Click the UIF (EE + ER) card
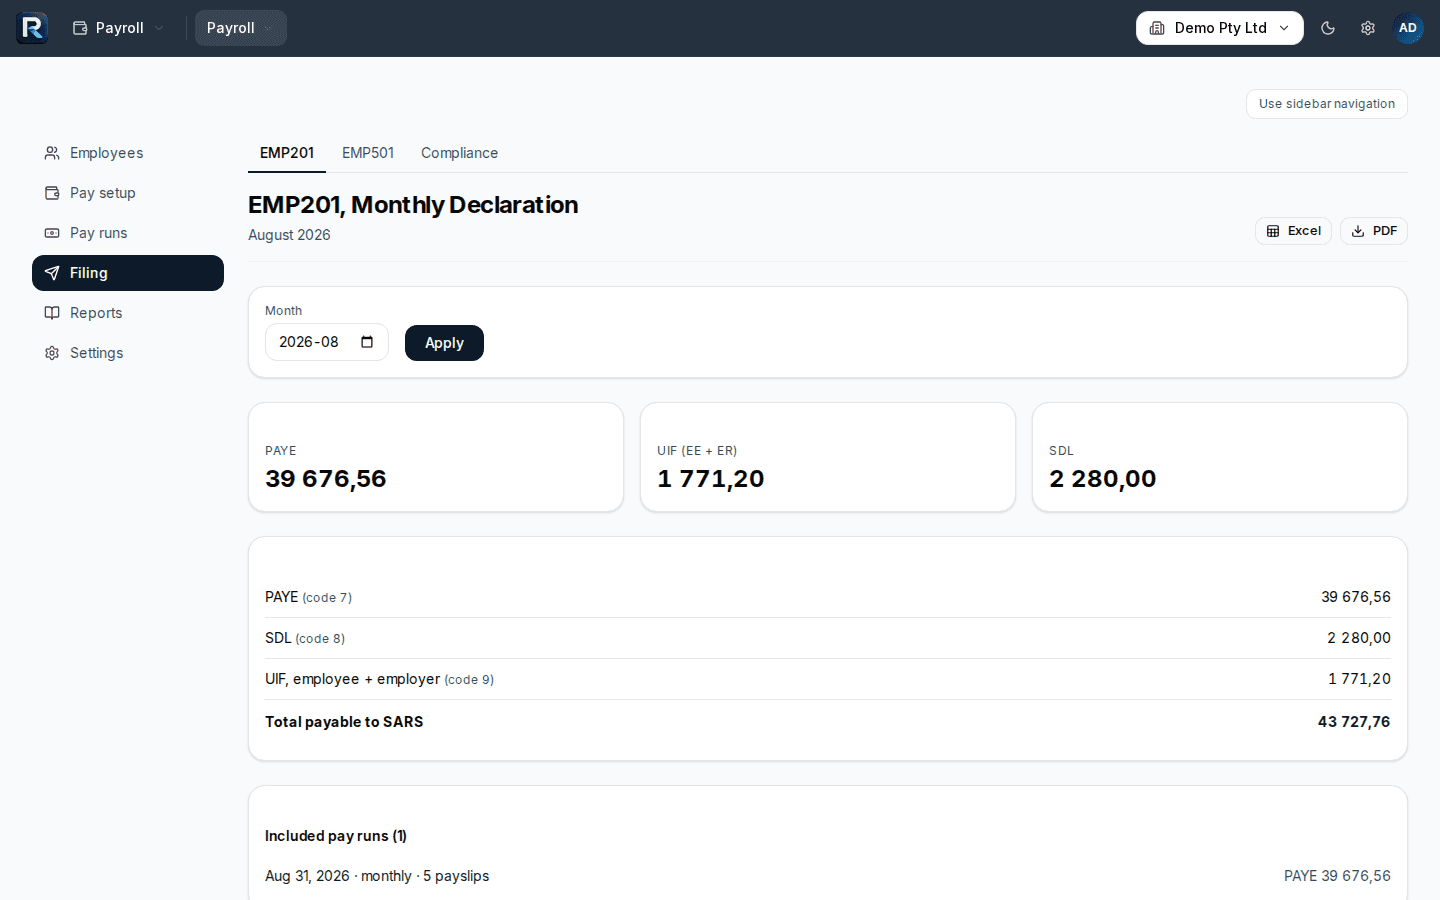1440x900 pixels. pyautogui.click(x=828, y=457)
